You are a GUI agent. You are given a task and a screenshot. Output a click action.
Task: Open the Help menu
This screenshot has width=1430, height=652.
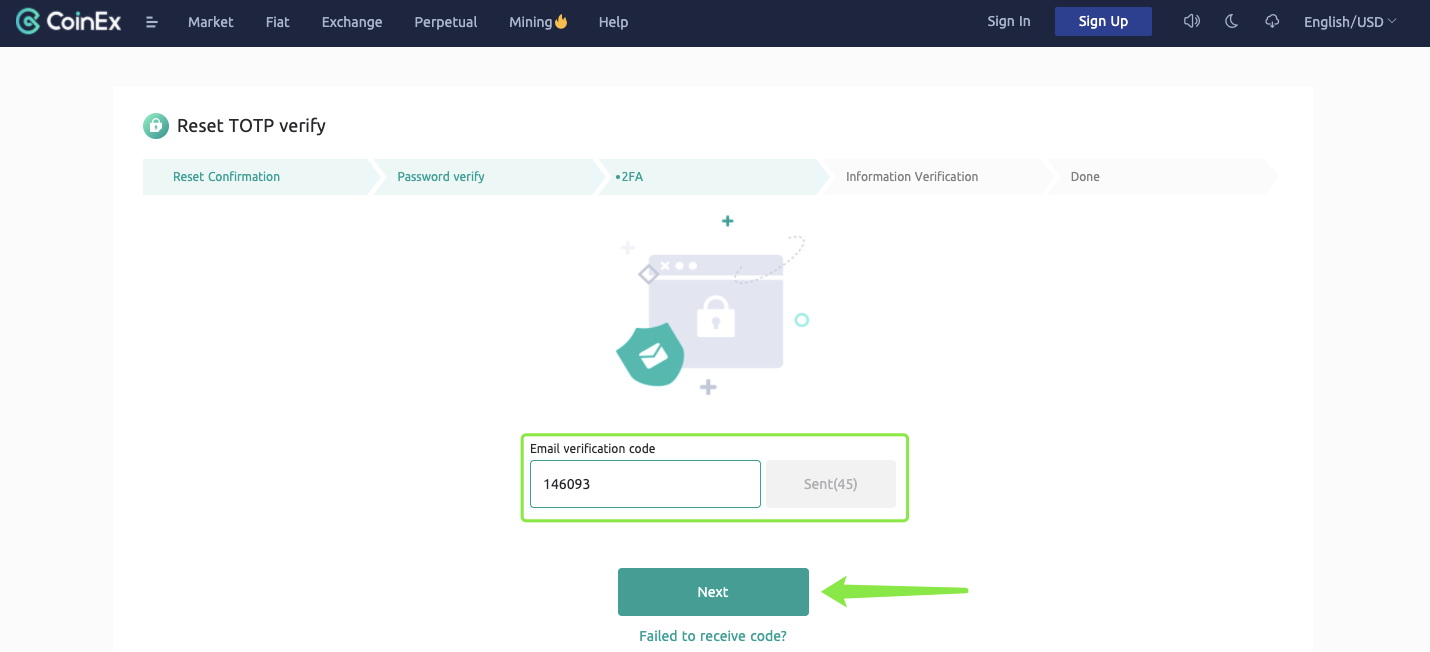613,21
